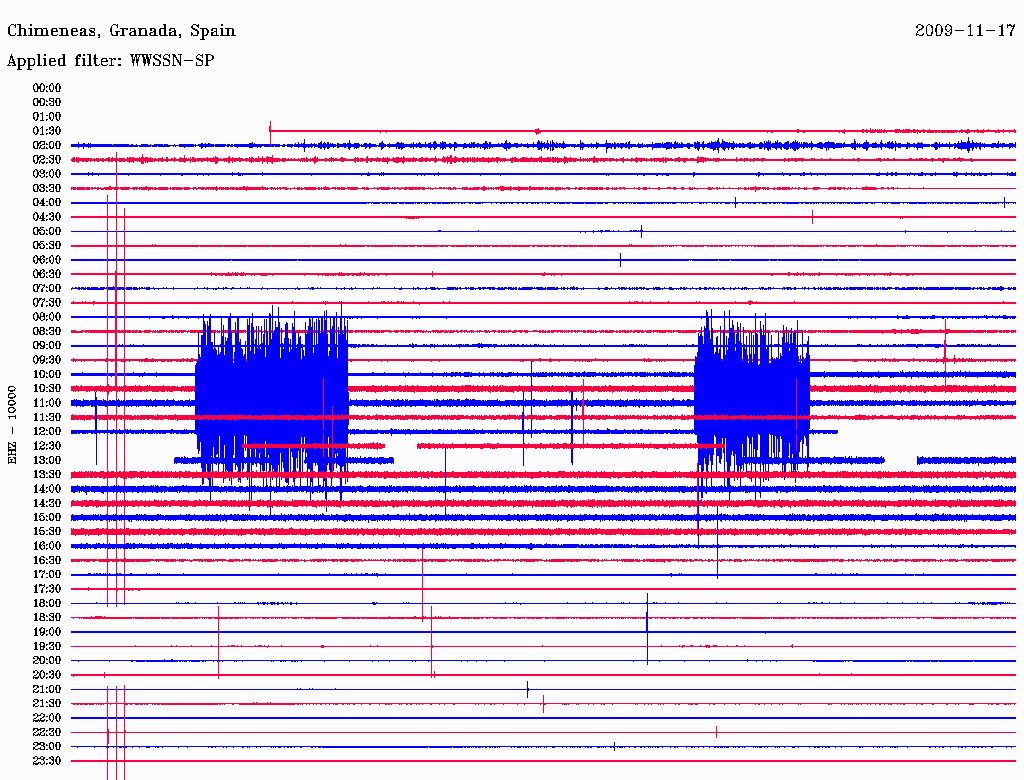Select the 20:00 time label

click(47, 660)
